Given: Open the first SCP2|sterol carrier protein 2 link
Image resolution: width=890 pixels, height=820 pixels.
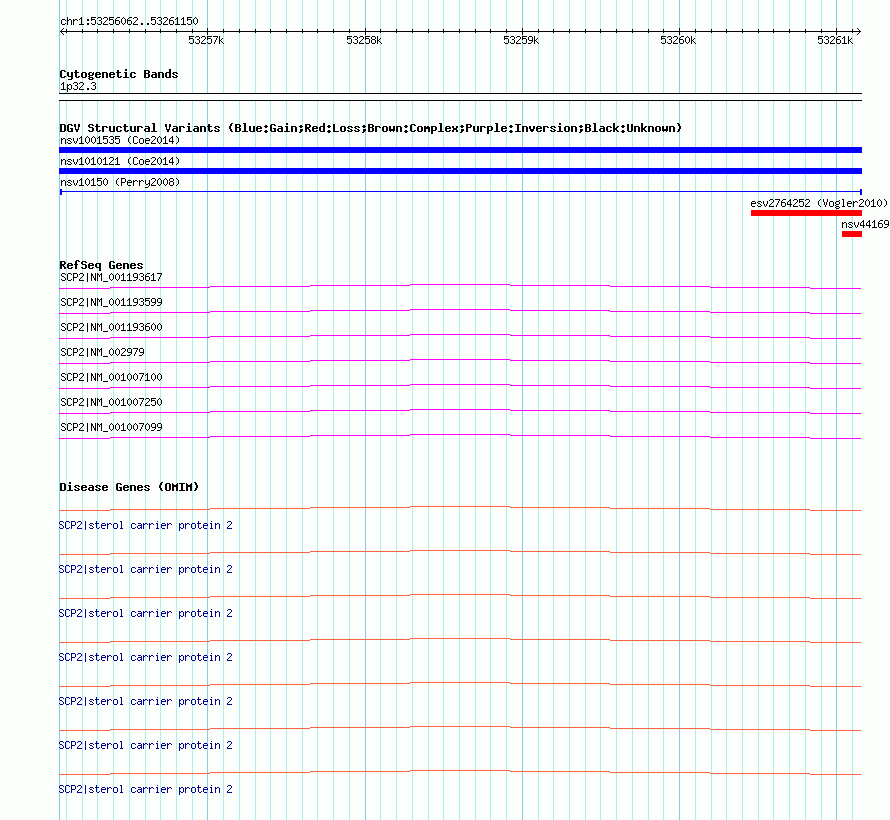Looking at the screenshot, I should point(146,525).
